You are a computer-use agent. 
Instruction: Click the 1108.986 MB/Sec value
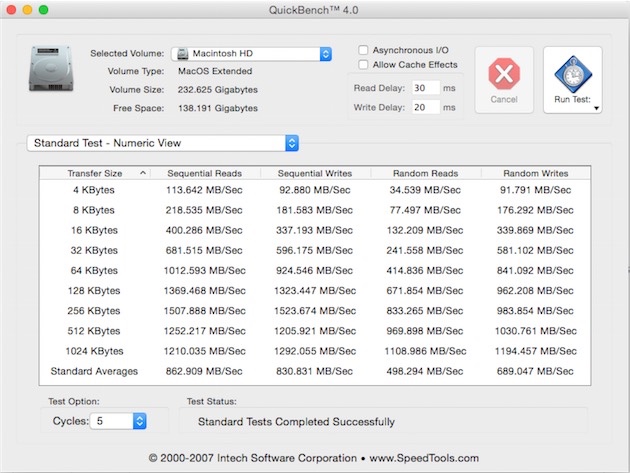[425, 351]
